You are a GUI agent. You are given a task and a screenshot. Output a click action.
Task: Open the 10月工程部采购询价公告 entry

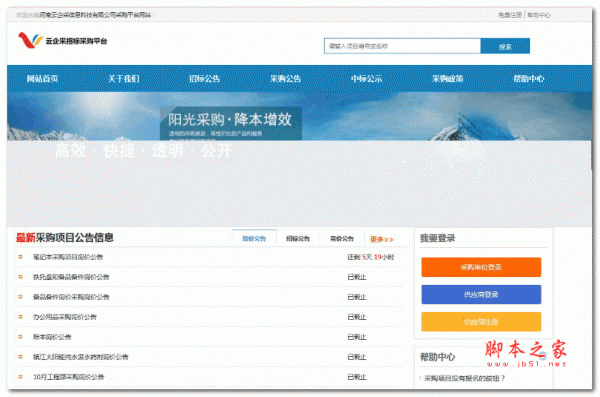(x=68, y=377)
